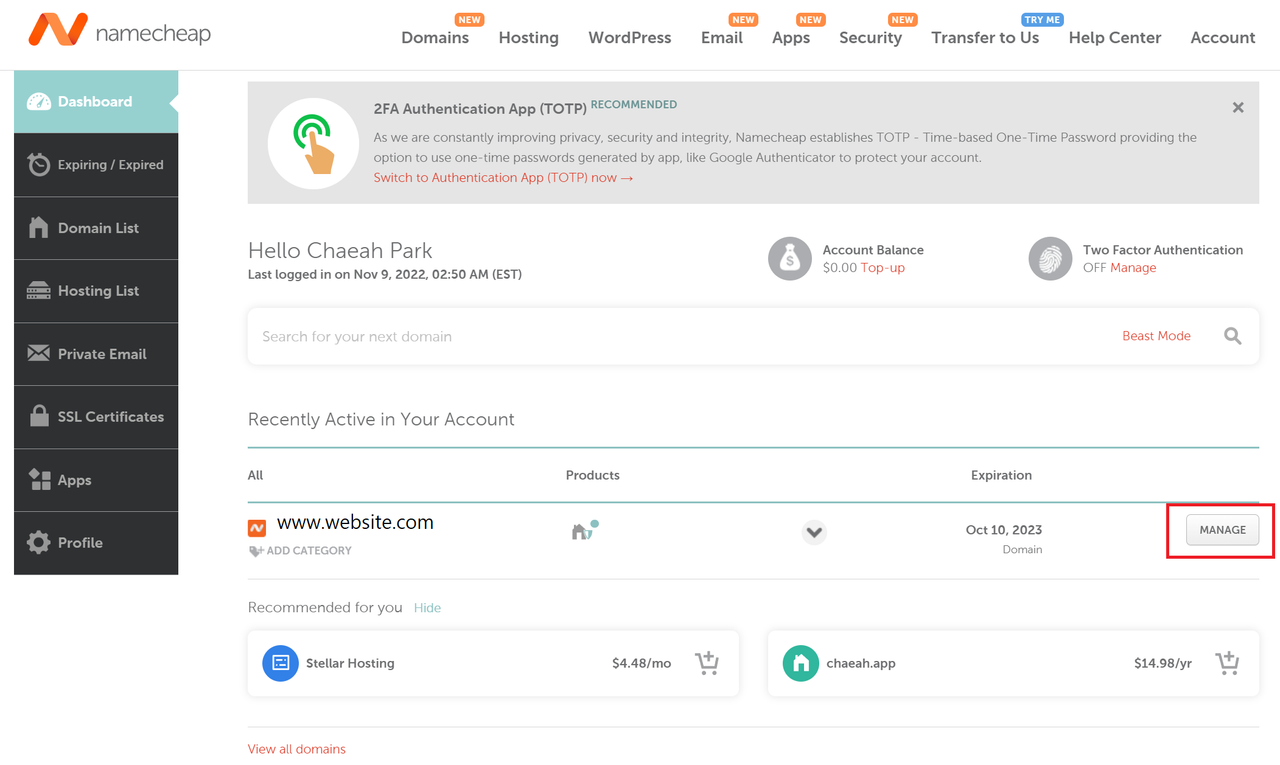
Task: Close the 2FA Authentication banner
Action: pos(1238,107)
